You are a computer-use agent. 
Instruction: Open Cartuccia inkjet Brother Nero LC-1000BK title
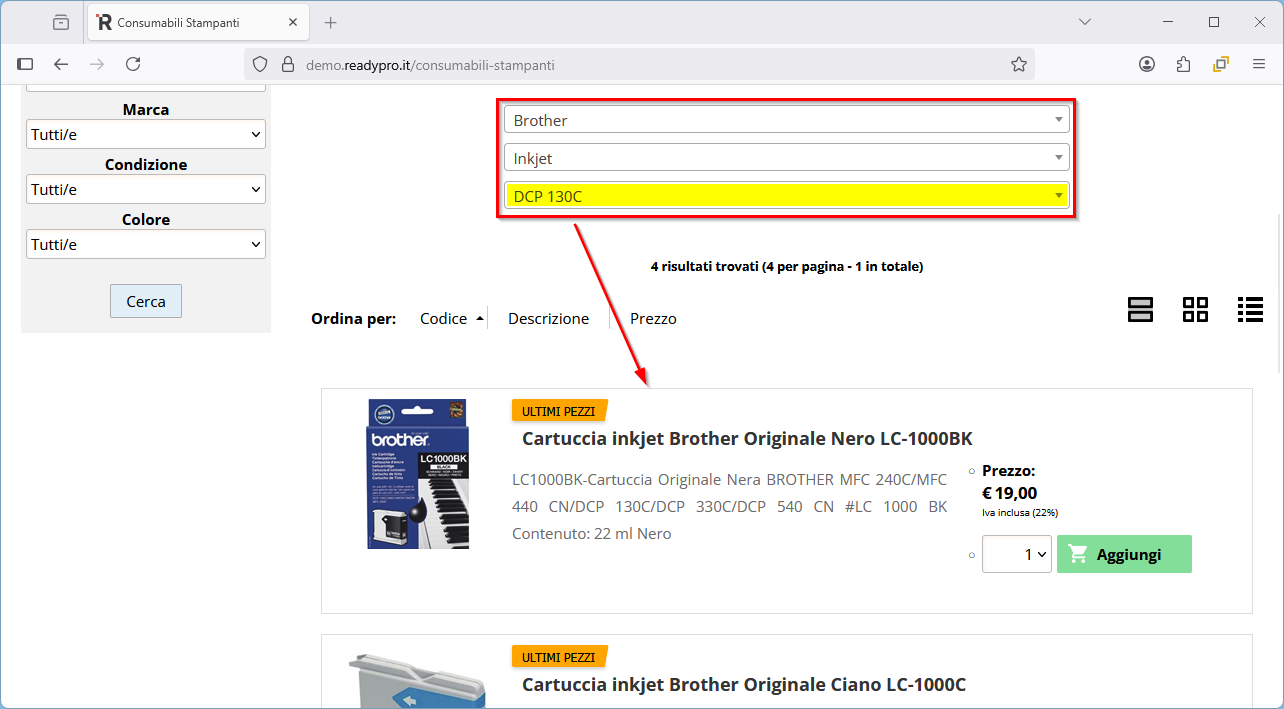(x=747, y=439)
